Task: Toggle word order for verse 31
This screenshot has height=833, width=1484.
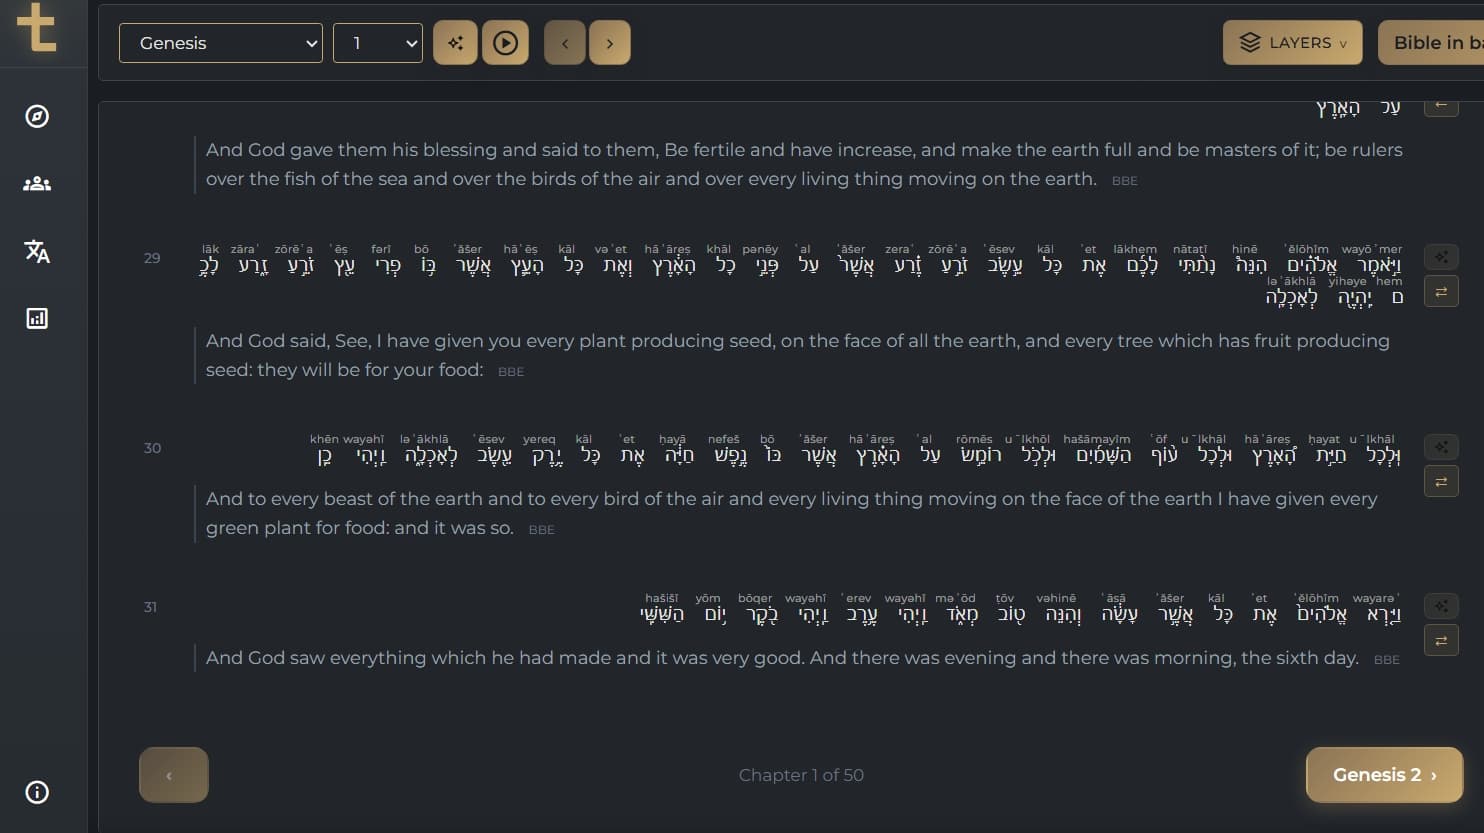Action: tap(1441, 640)
